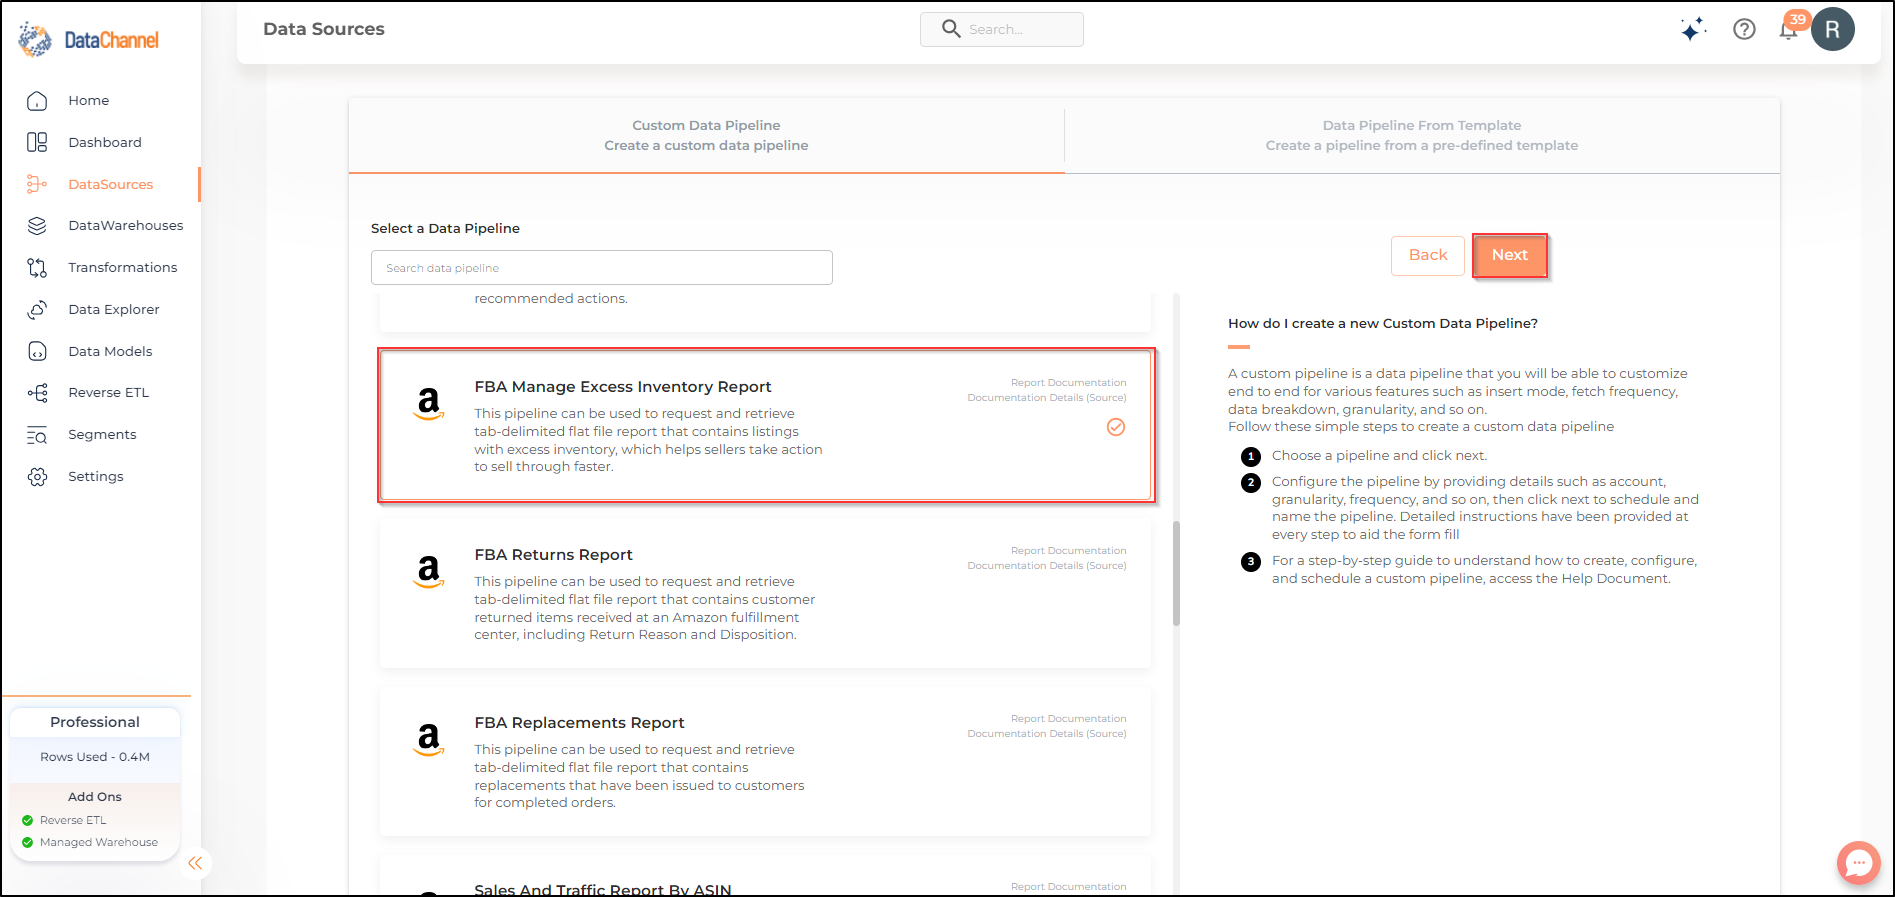
Task: Click Amazon logo on FBA Returns Report
Action: (x=429, y=571)
